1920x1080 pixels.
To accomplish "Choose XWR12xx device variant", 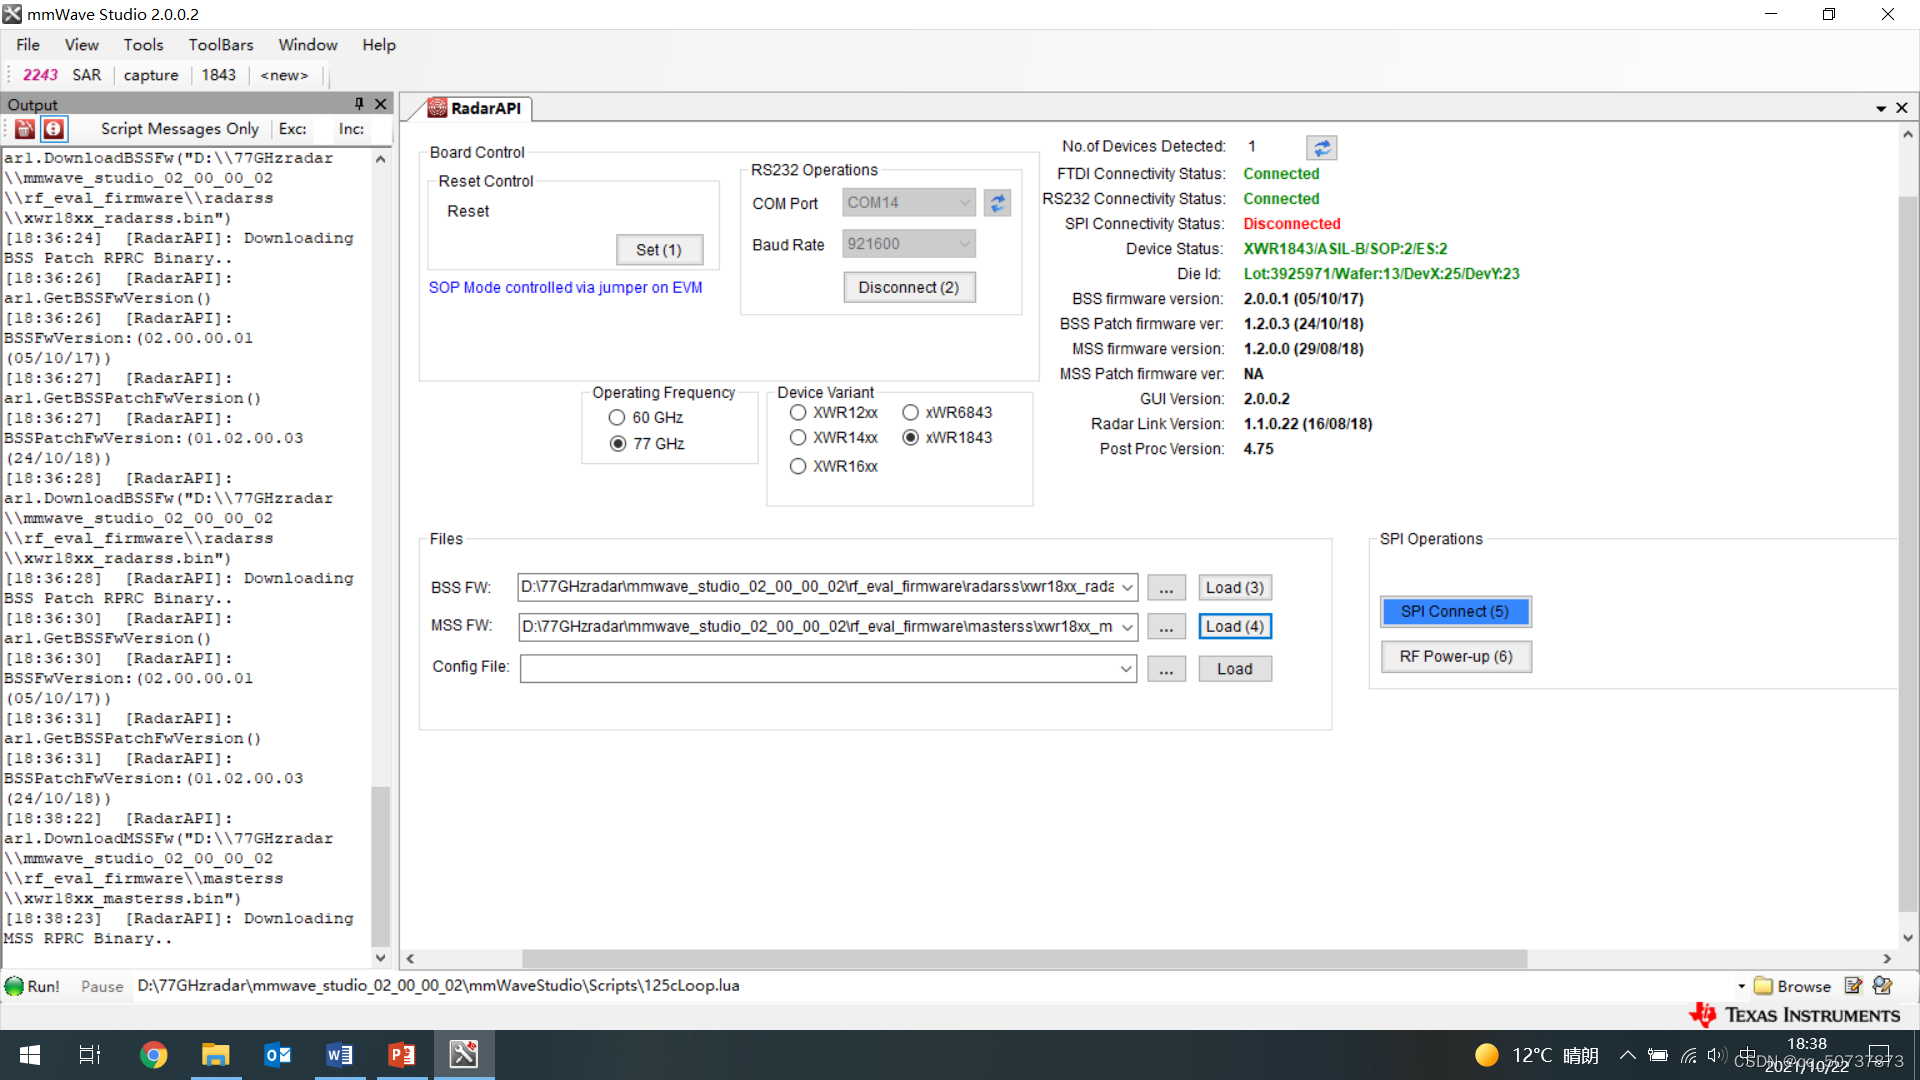I will click(834, 413).
